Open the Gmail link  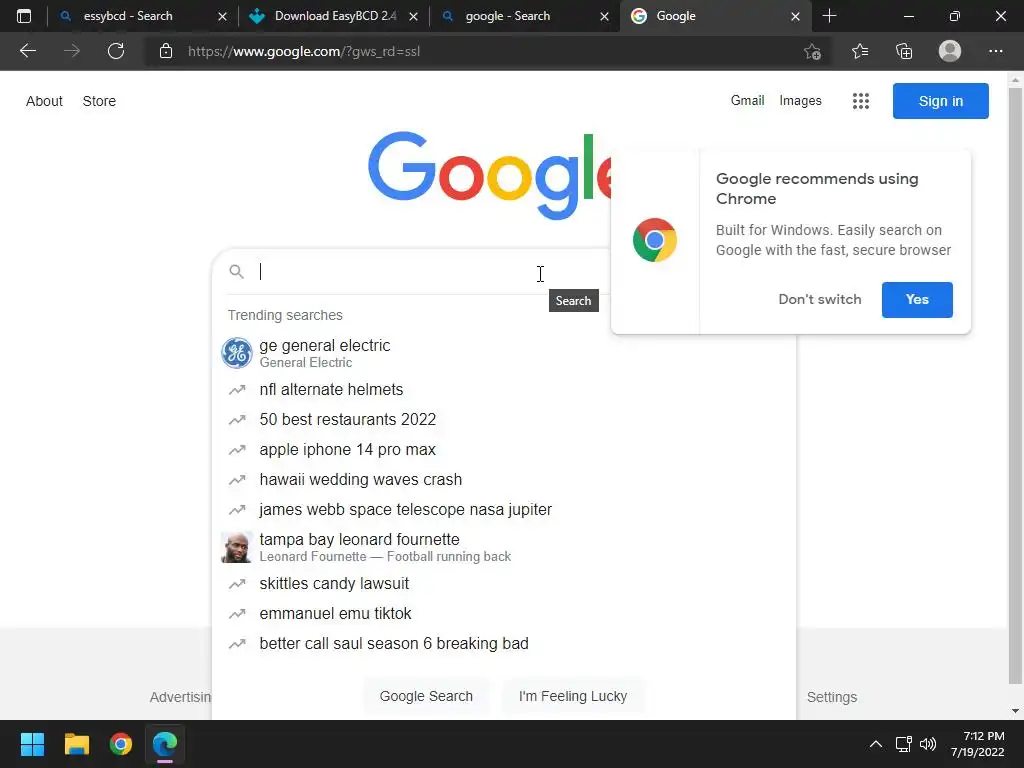747,101
